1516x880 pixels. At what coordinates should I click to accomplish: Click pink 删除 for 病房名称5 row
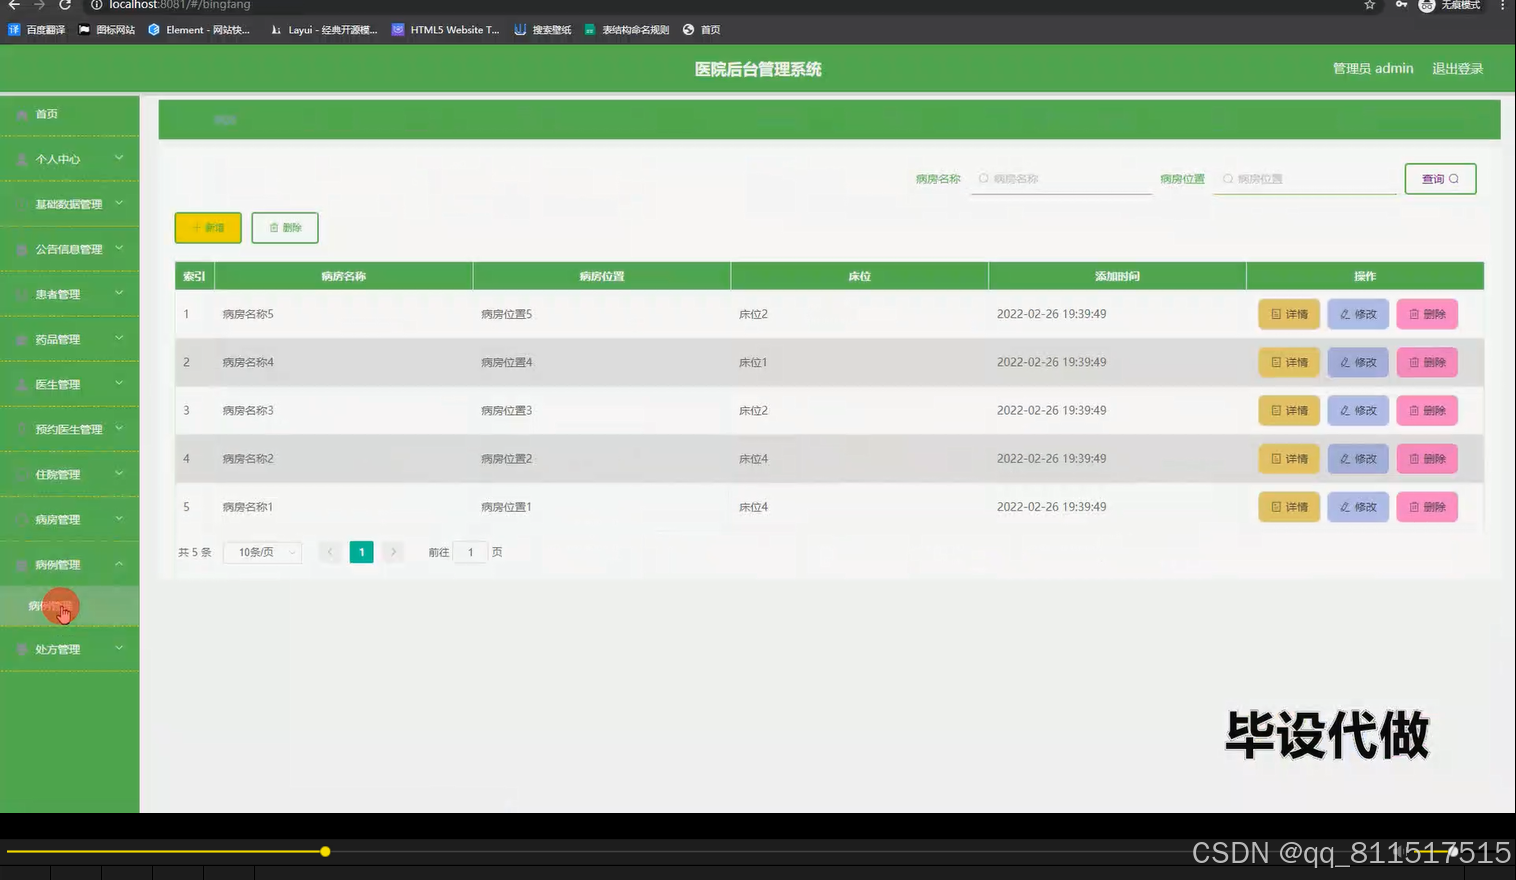click(x=1427, y=314)
